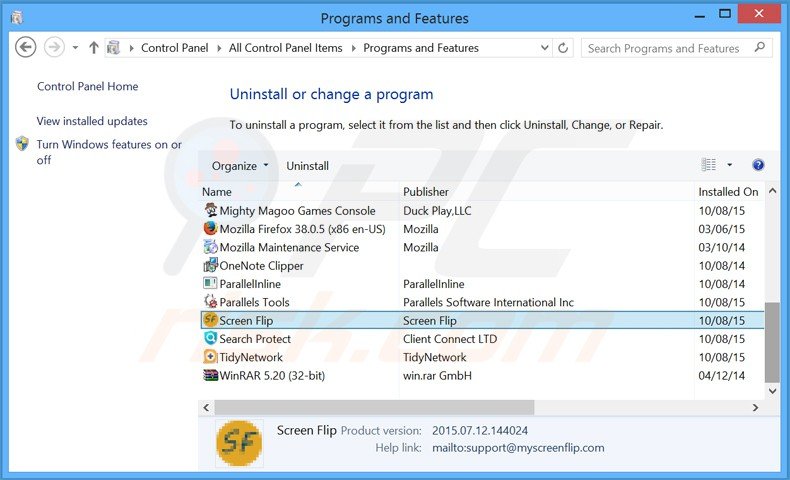Image resolution: width=790 pixels, height=480 pixels.
Task: Click the mailto:support@myscreenflip.com help link
Action: tap(518, 448)
